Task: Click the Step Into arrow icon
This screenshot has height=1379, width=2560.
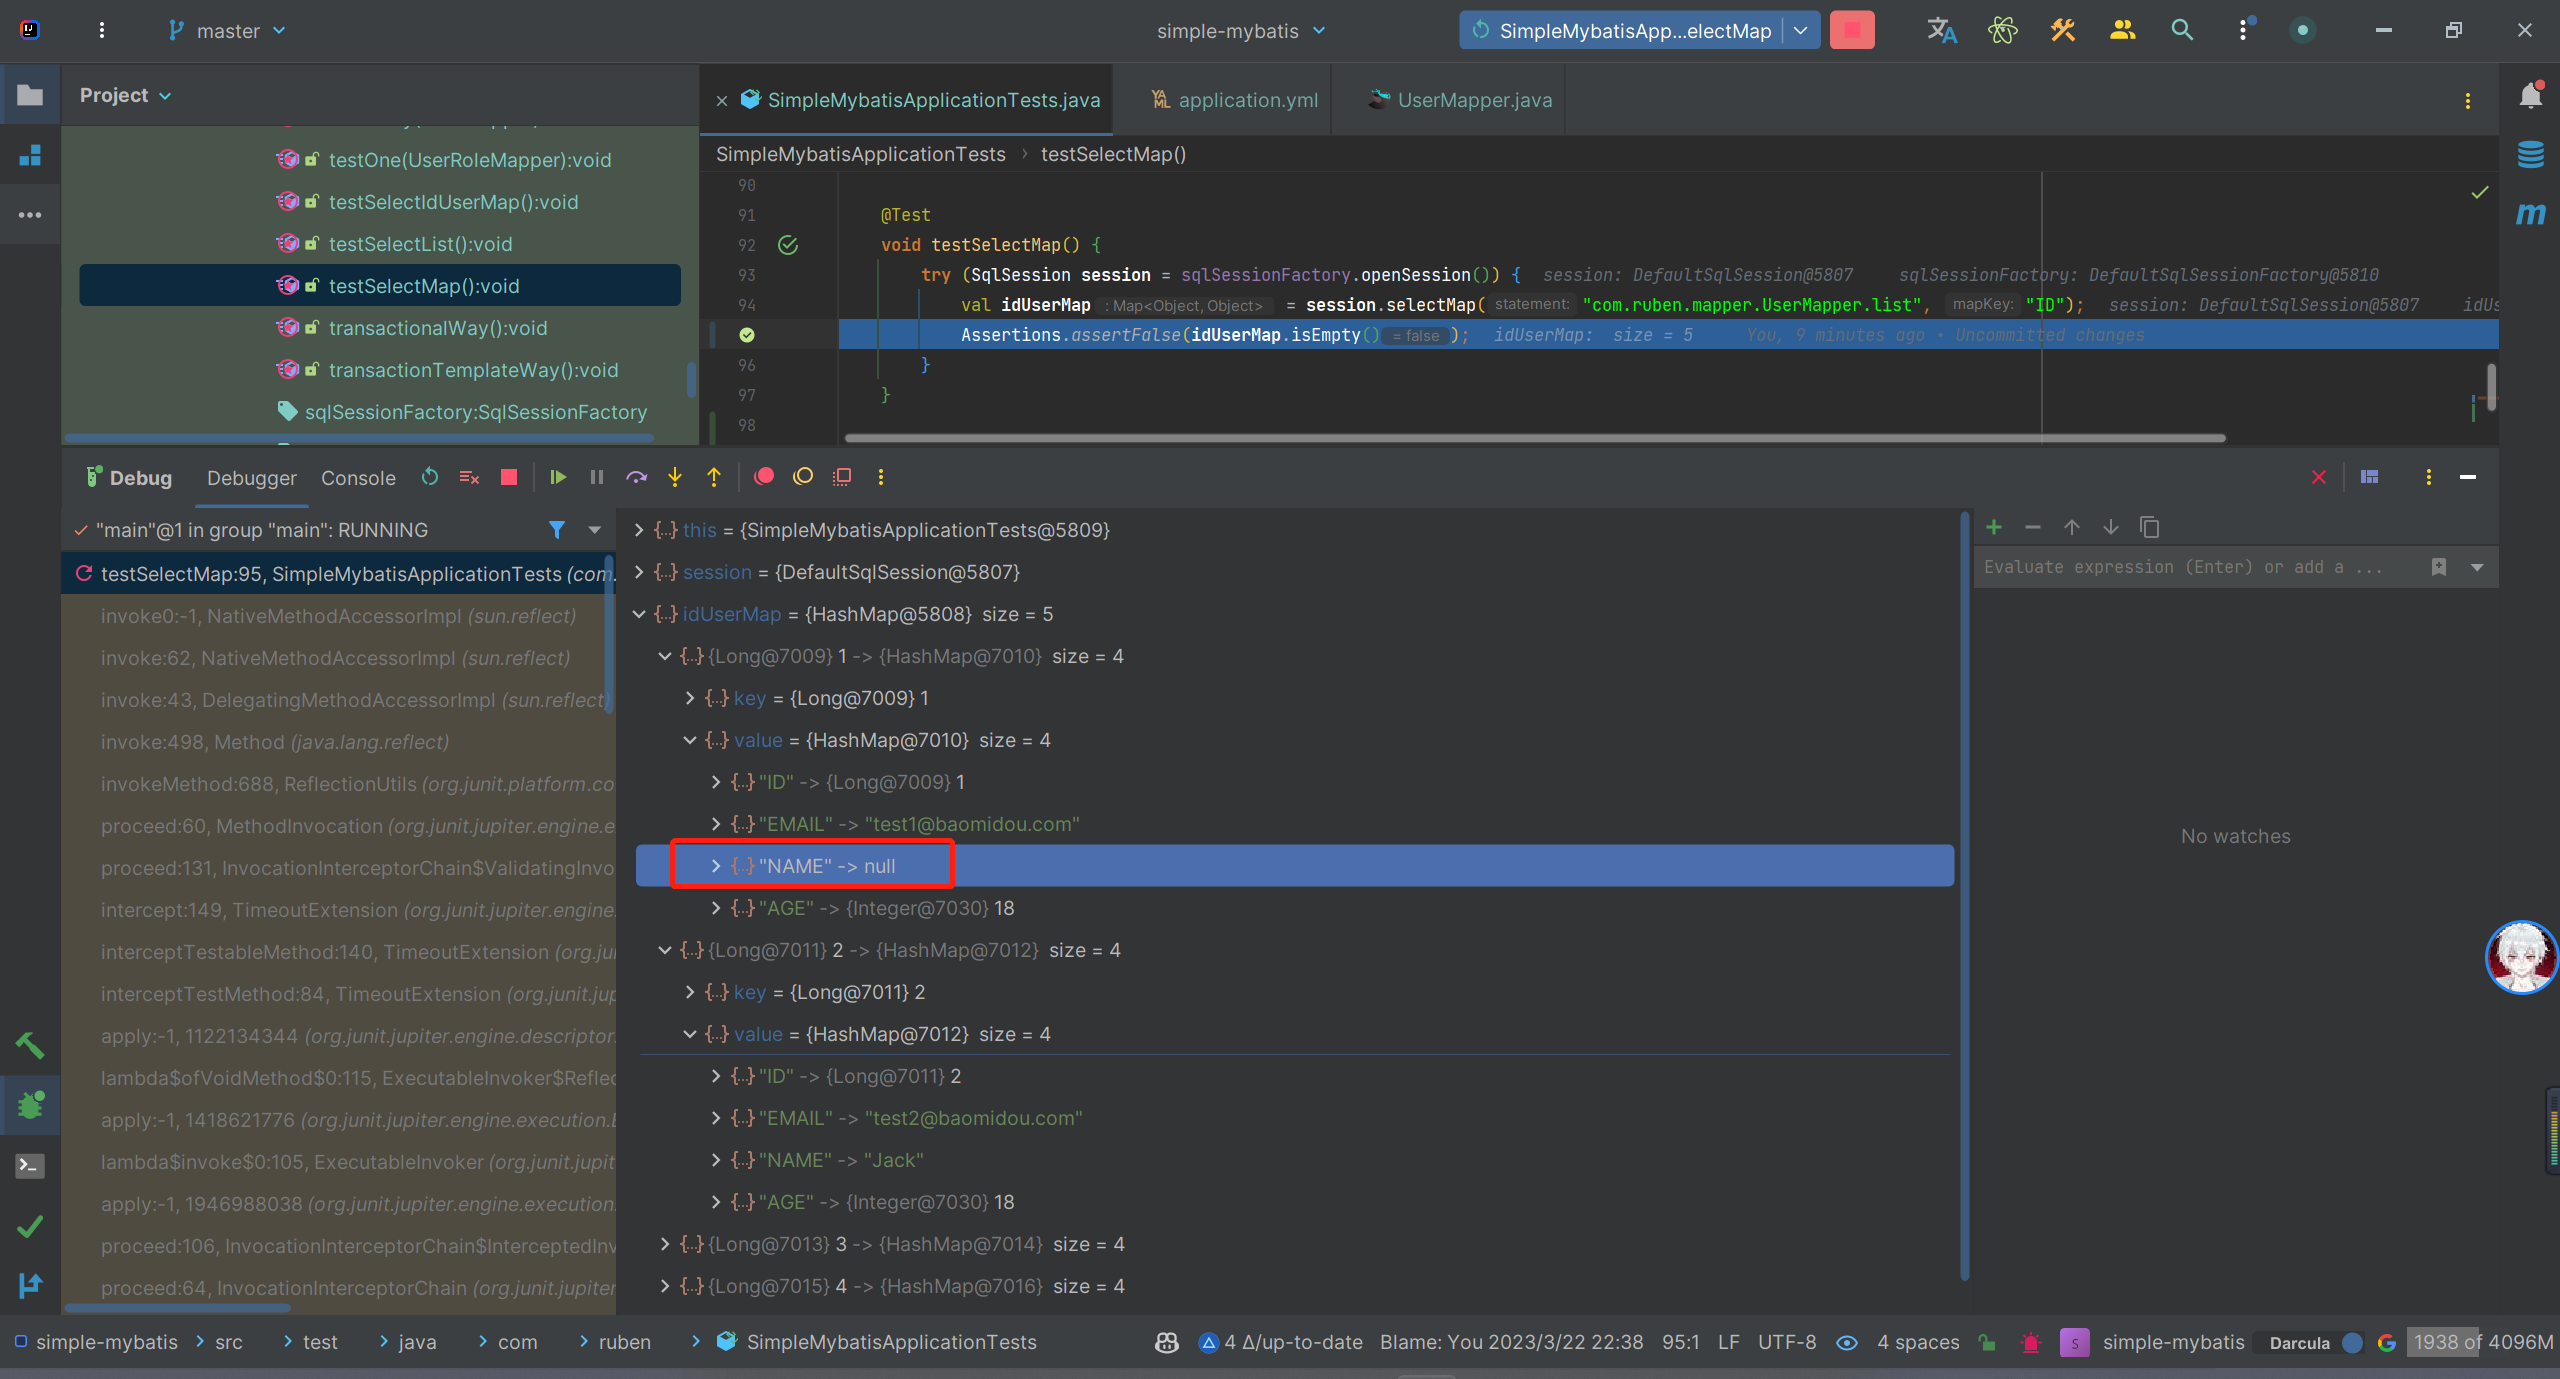Action: (675, 477)
